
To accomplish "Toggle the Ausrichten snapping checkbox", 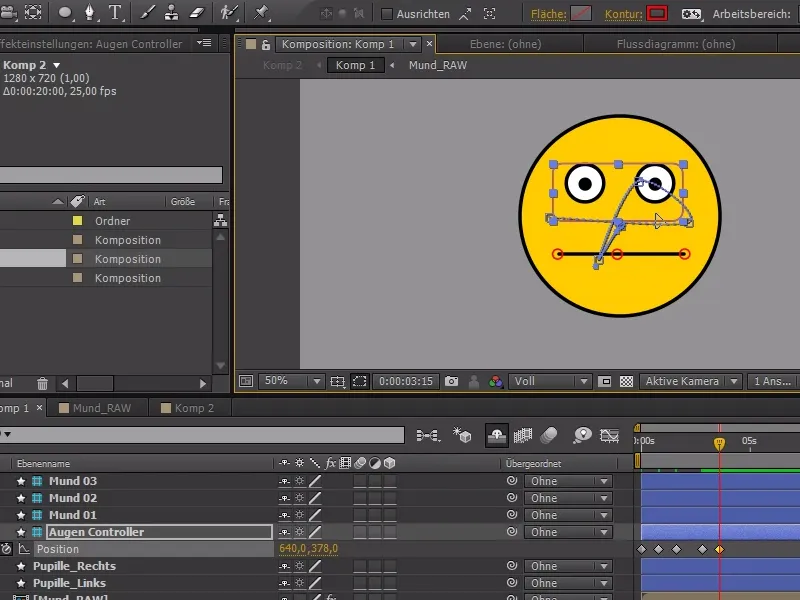I will pyautogui.click(x=387, y=14).
